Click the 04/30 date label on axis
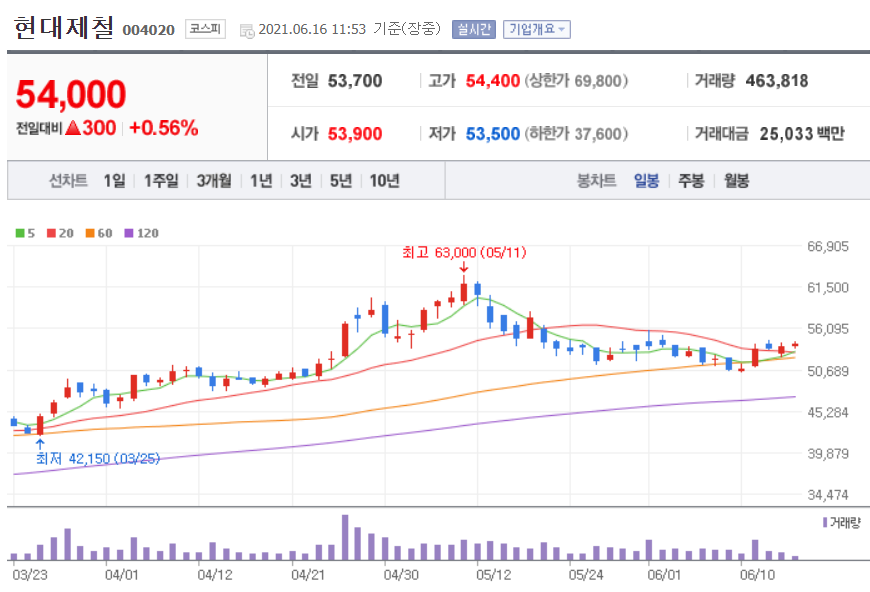870x592 pixels. tap(401, 575)
